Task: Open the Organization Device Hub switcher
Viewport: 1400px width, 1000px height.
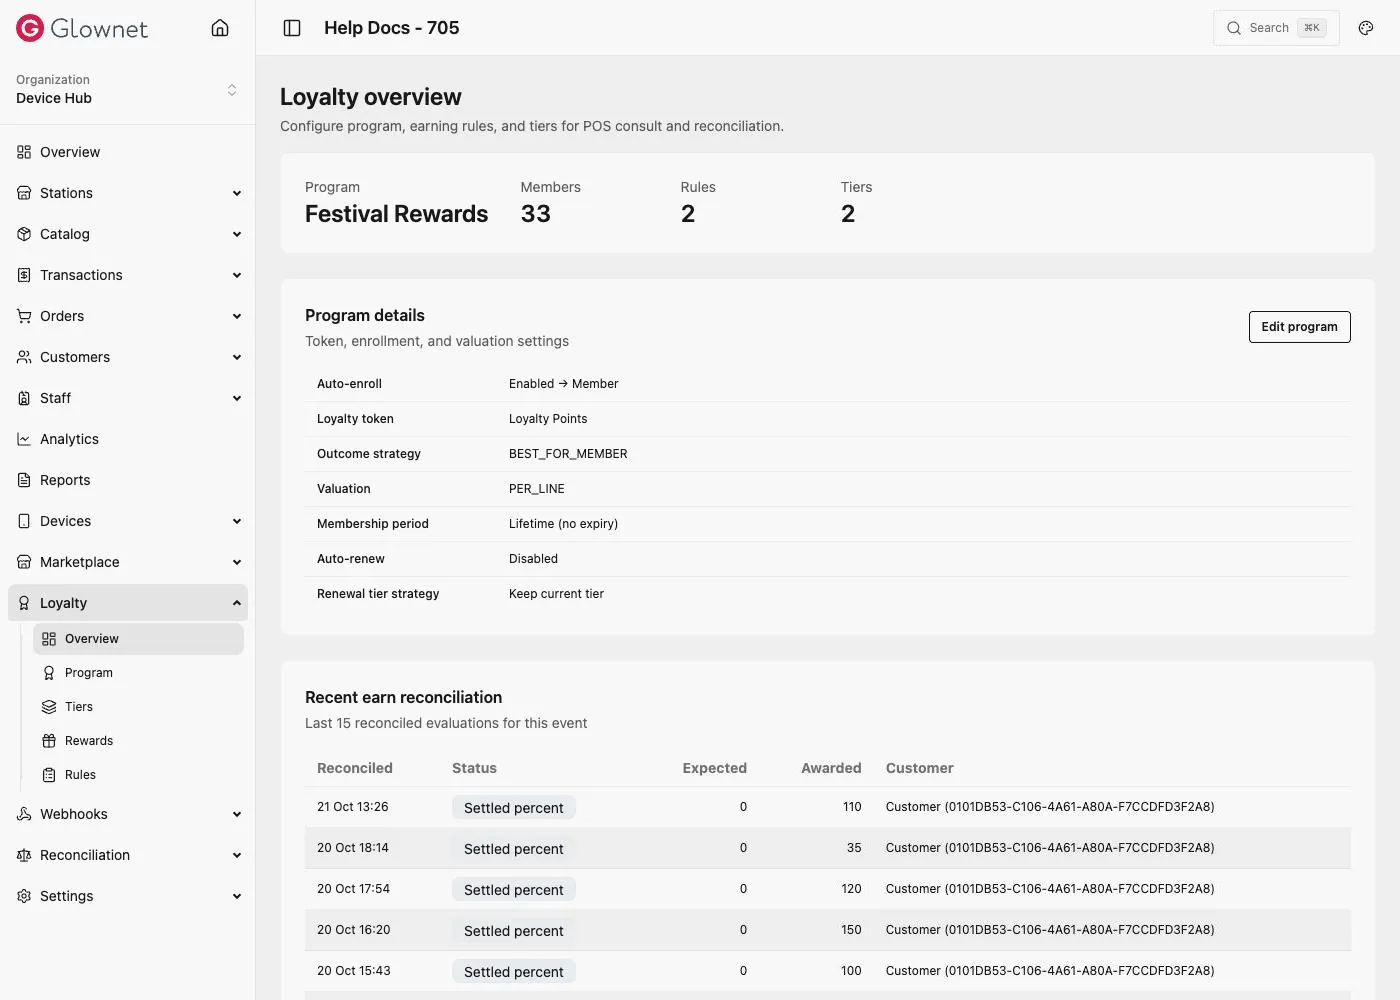Action: point(127,89)
